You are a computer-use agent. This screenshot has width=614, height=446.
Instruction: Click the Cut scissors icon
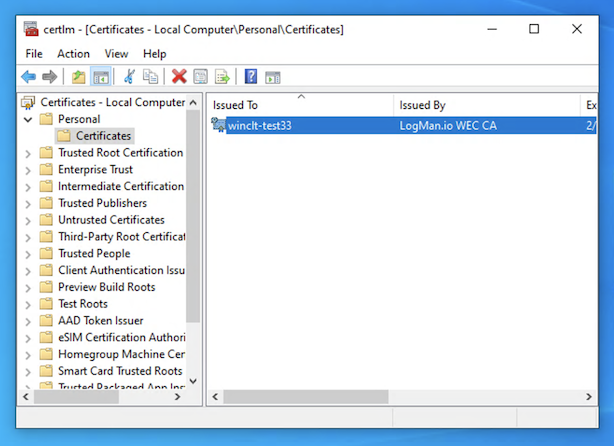[x=129, y=77]
